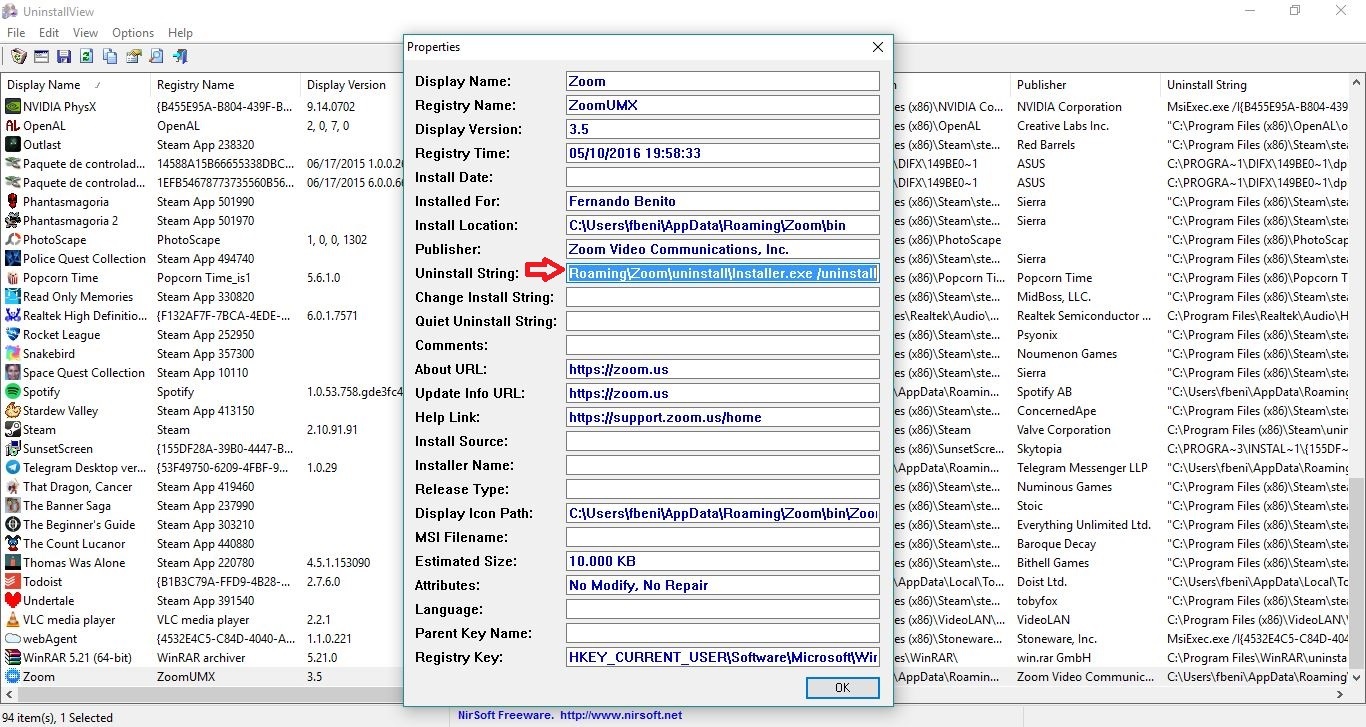Click the window-shaped icon beside the Uninstall icon

[x=42, y=57]
